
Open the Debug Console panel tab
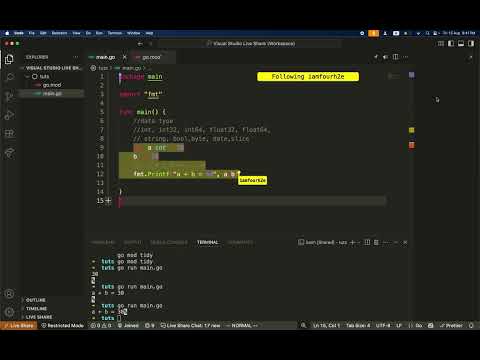tap(169, 242)
